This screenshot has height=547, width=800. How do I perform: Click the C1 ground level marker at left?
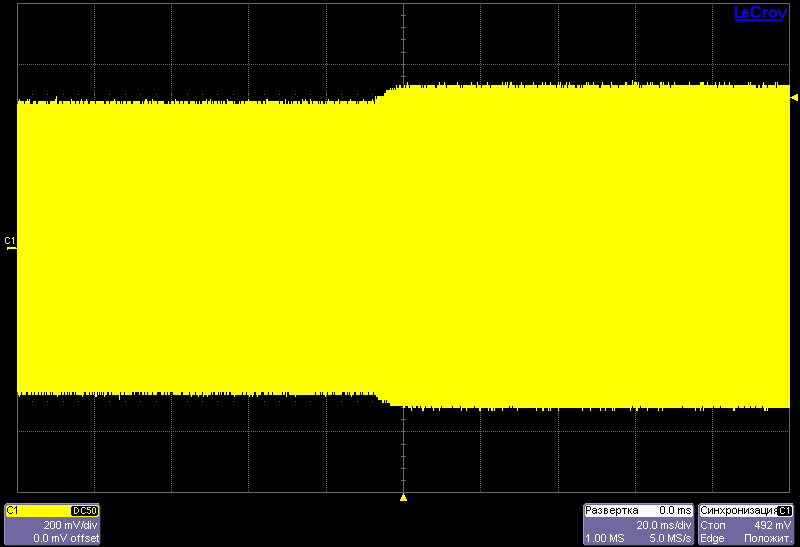pos(10,242)
